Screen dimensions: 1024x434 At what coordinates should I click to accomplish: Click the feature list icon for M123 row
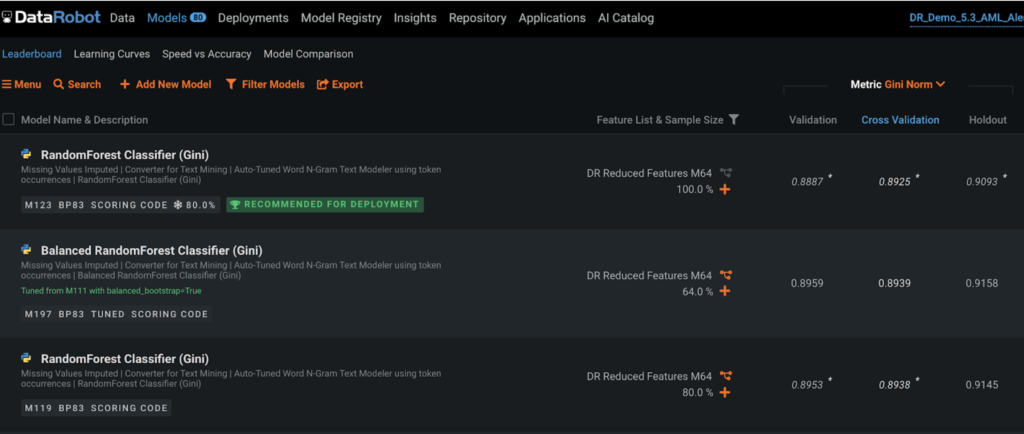tap(726, 173)
